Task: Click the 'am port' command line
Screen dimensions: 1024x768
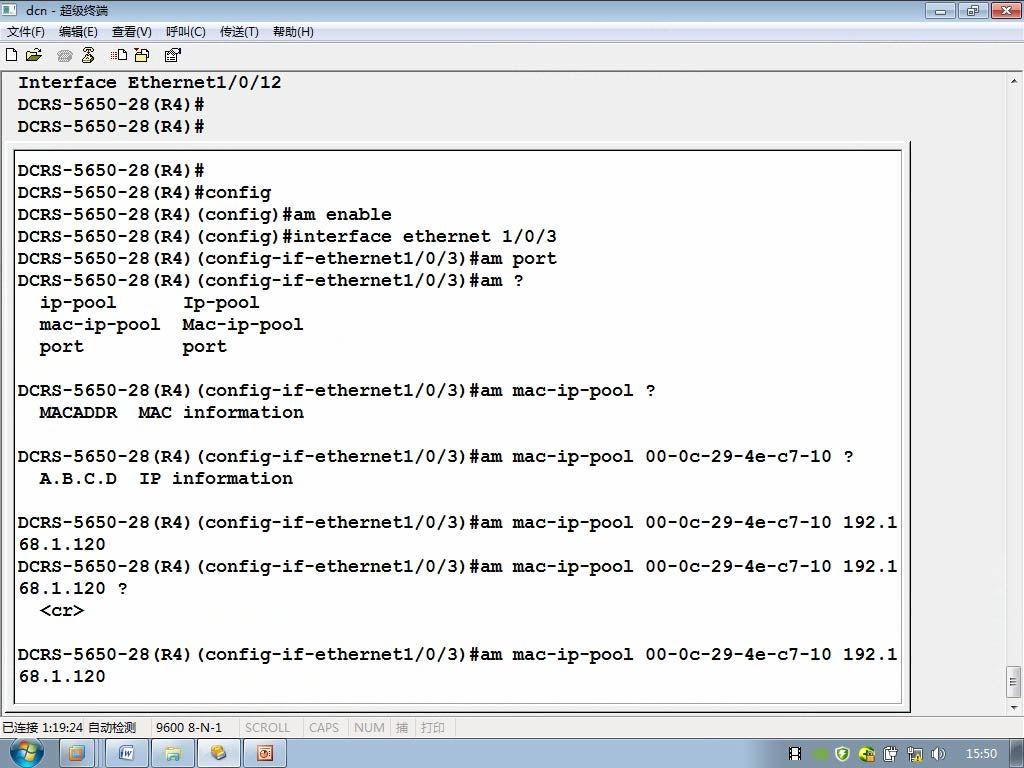Action: tap(287, 259)
